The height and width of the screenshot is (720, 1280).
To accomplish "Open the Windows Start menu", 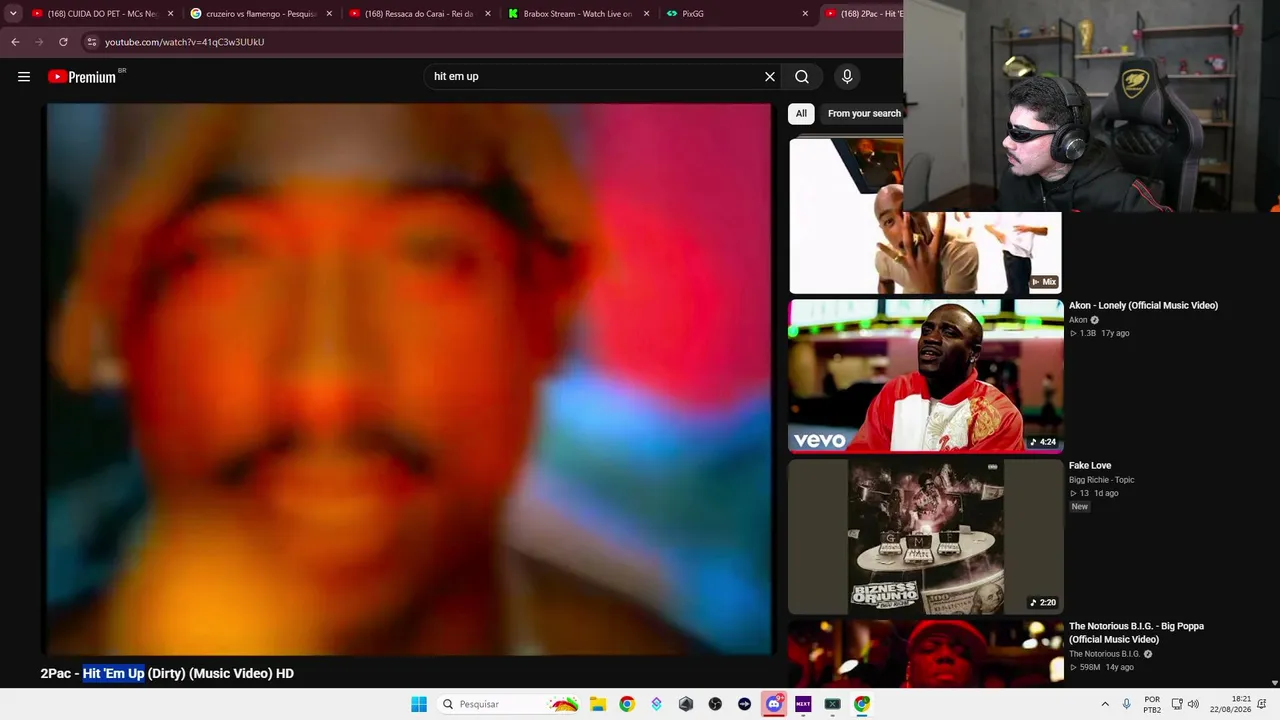I will click(419, 704).
